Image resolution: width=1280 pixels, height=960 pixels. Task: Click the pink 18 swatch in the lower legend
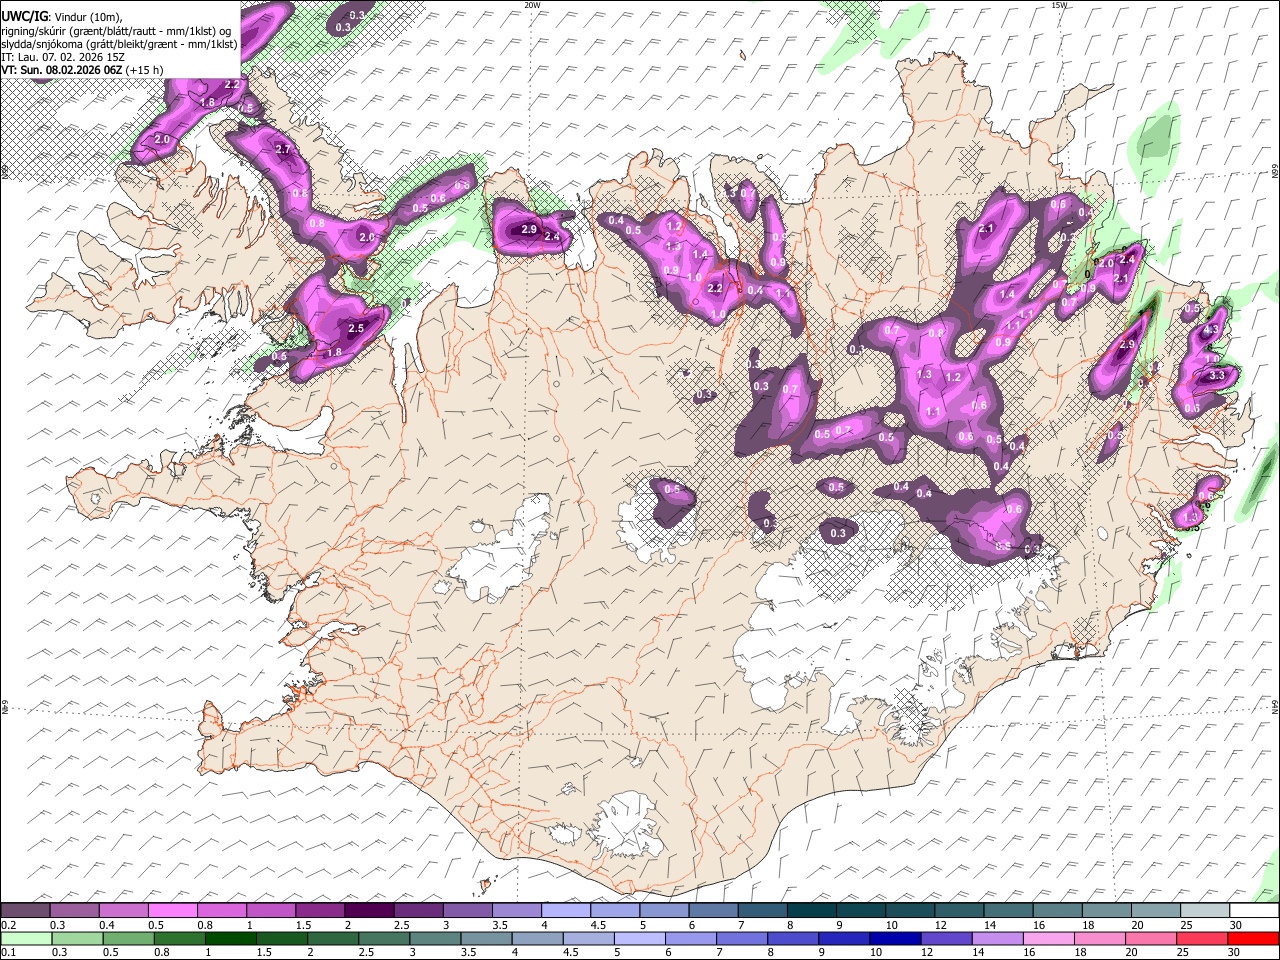pyautogui.click(x=1099, y=938)
